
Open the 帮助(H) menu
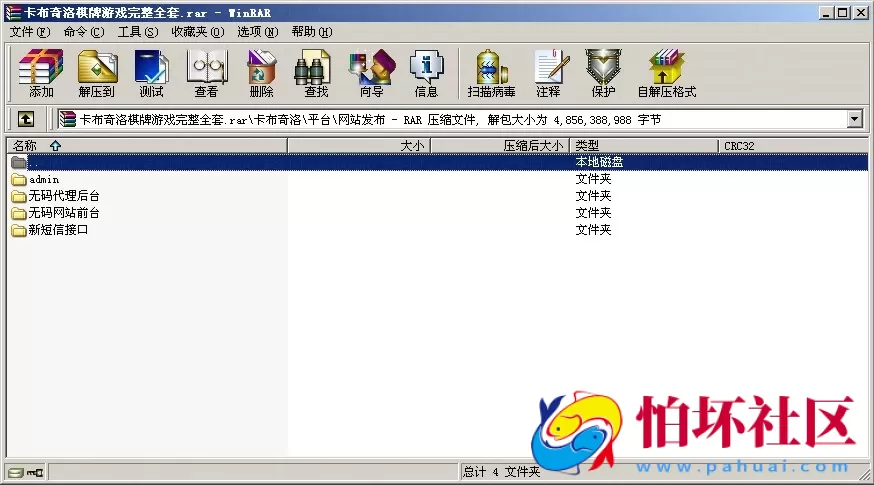click(x=312, y=32)
